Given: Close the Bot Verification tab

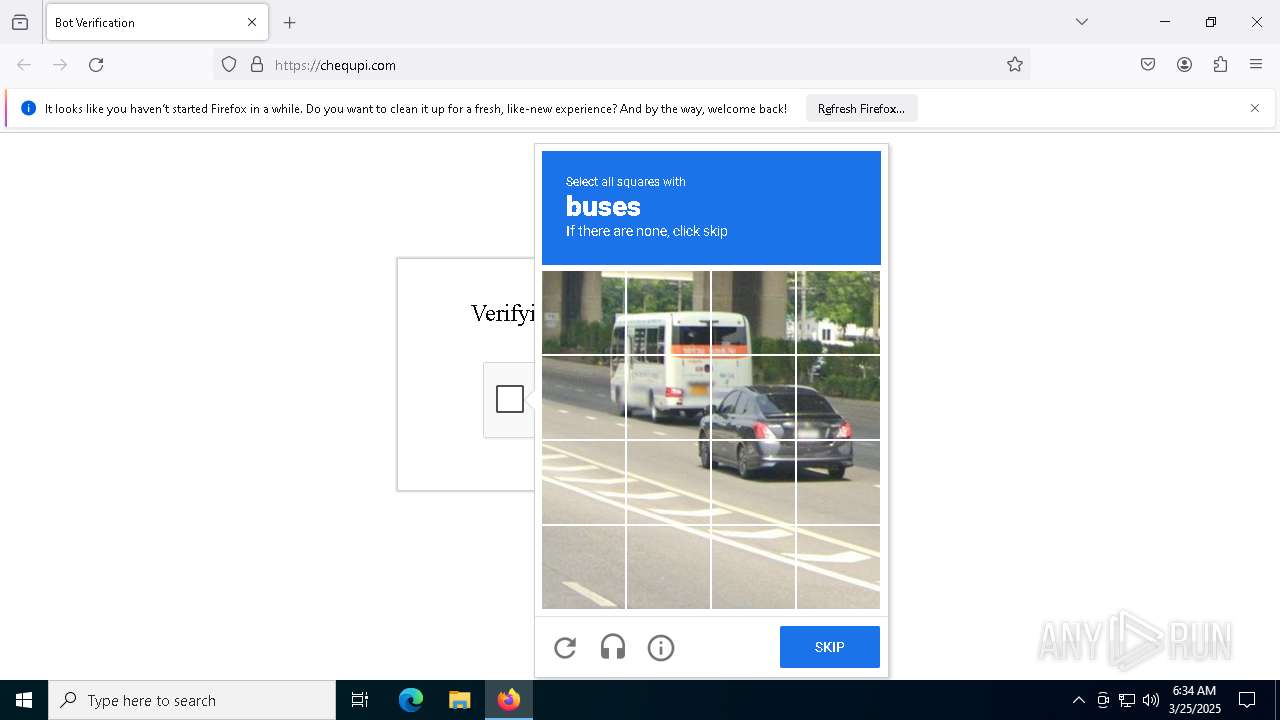Looking at the screenshot, I should tap(252, 22).
